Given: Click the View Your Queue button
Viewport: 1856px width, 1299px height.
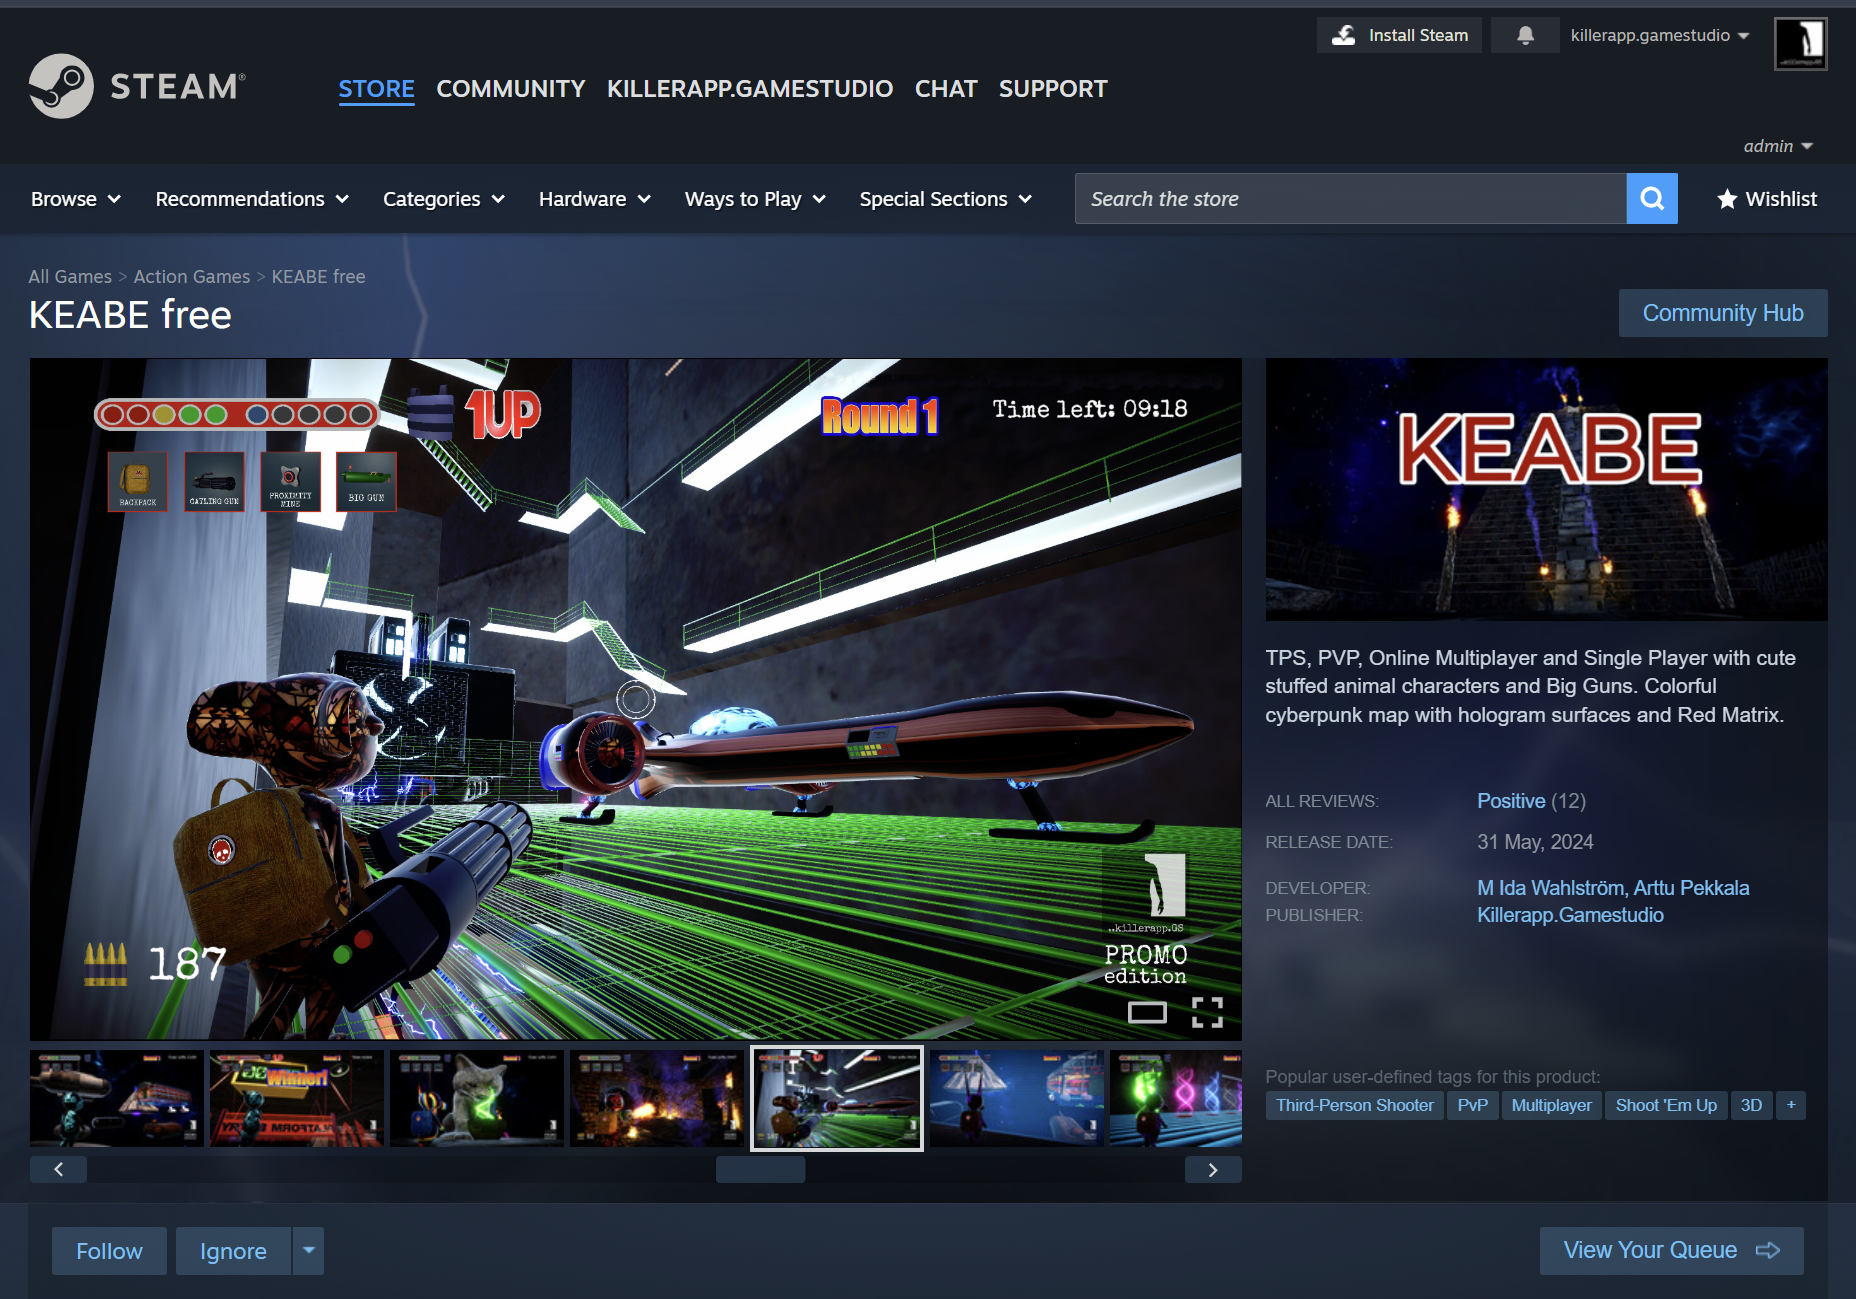Looking at the screenshot, I should (1671, 1251).
